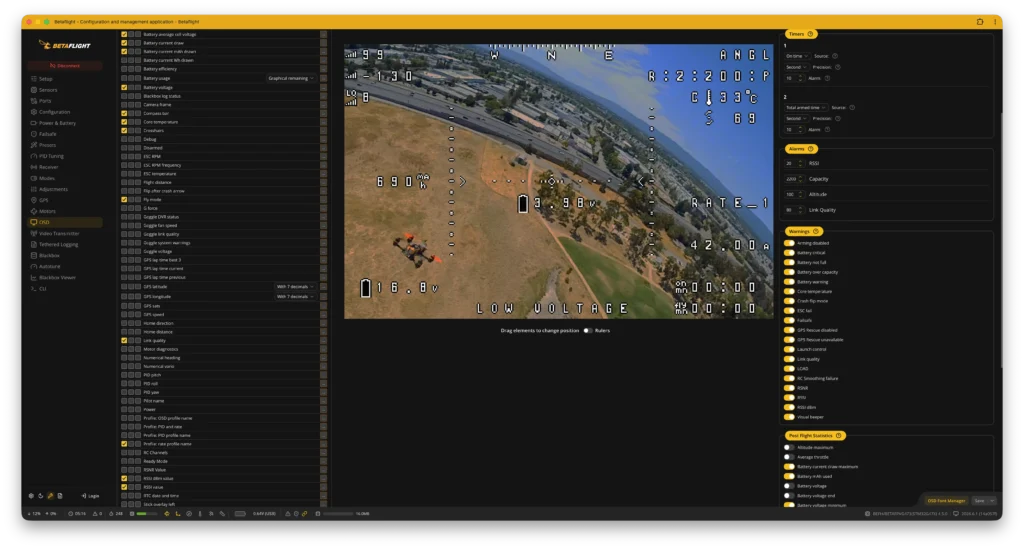Click the dark mode icon beside settings gear
The width and height of the screenshot is (1024, 549).
pos(40,495)
